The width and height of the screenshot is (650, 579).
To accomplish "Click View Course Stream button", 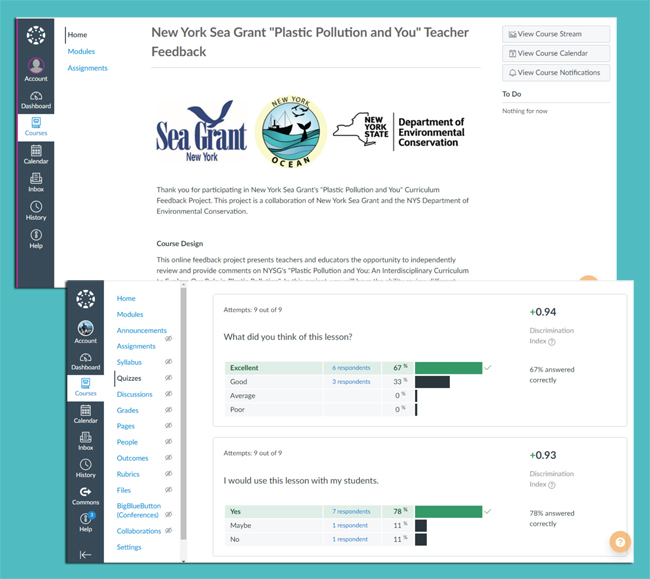I will (x=556, y=34).
